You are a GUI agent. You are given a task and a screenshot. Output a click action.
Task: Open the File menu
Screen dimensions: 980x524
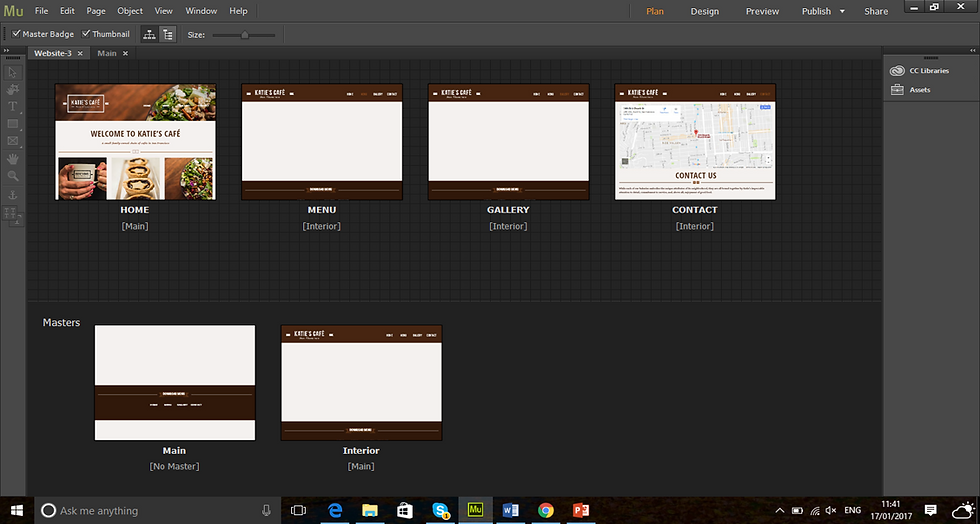[x=41, y=11]
